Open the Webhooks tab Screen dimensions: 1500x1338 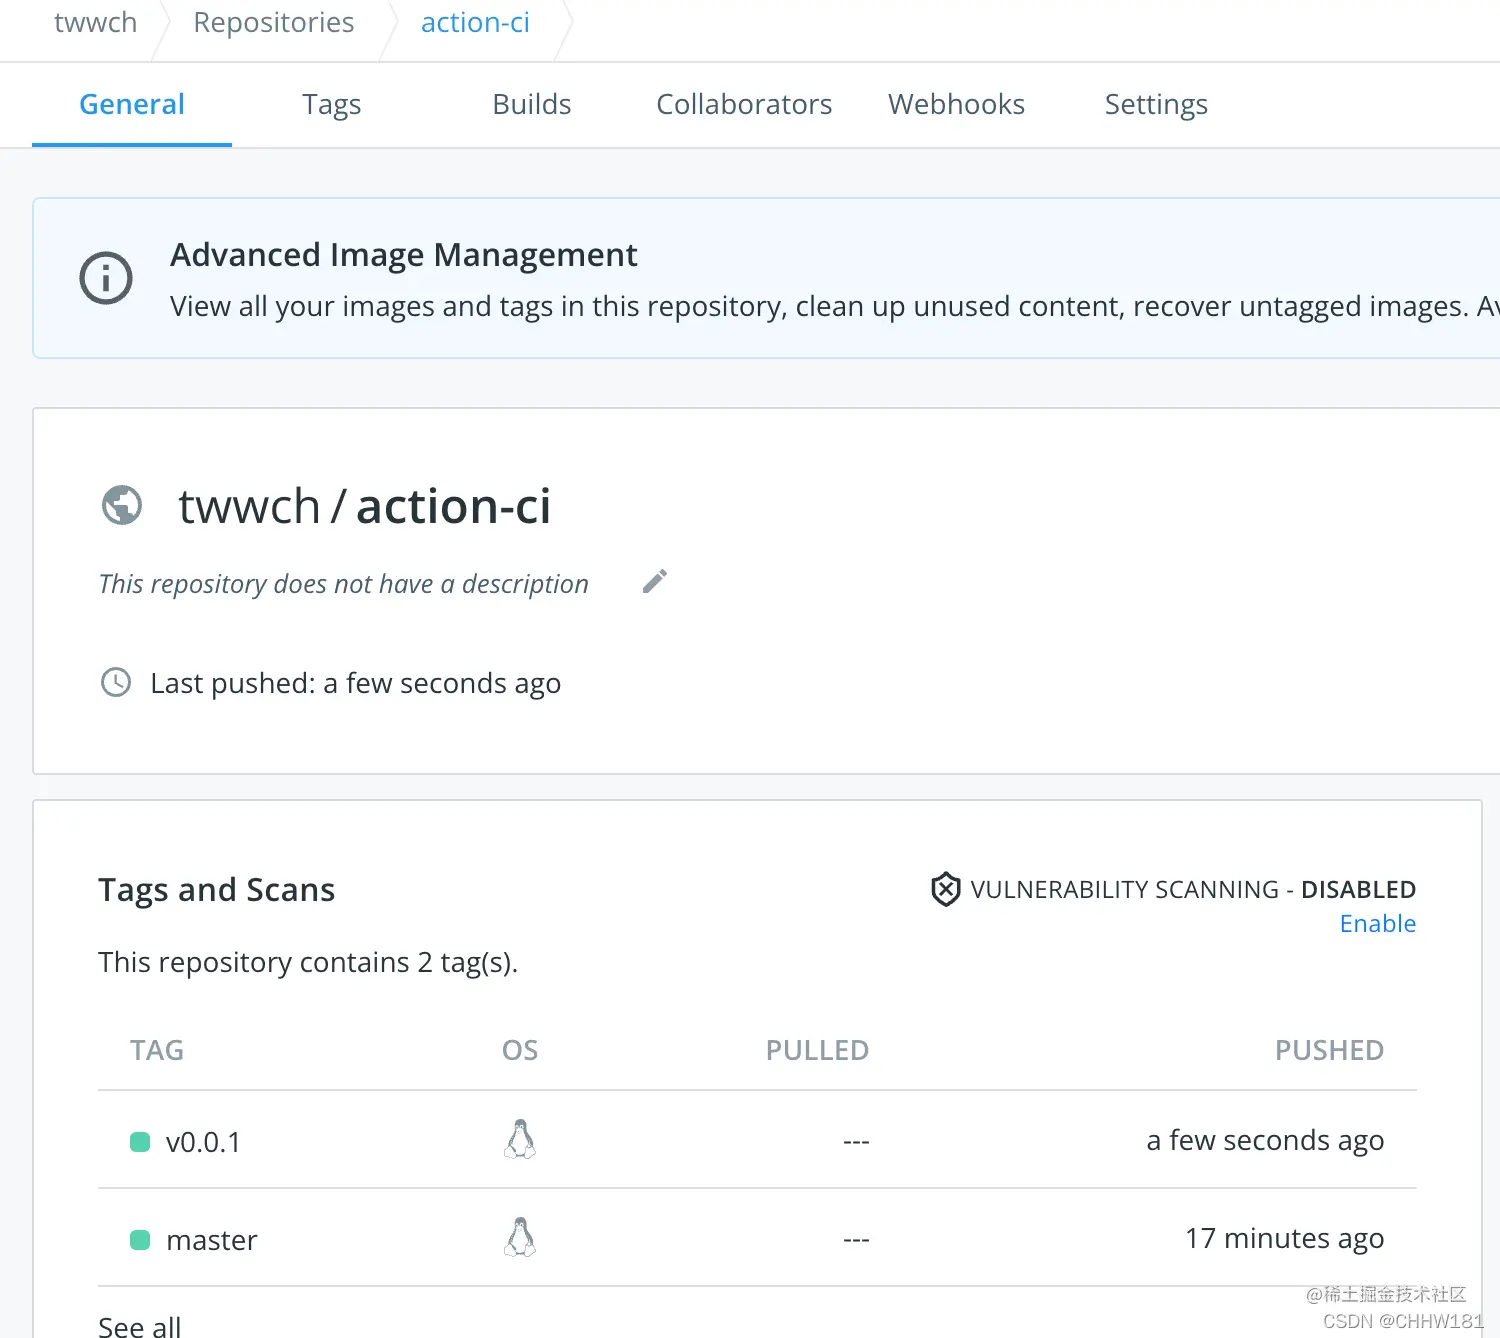[x=956, y=105]
